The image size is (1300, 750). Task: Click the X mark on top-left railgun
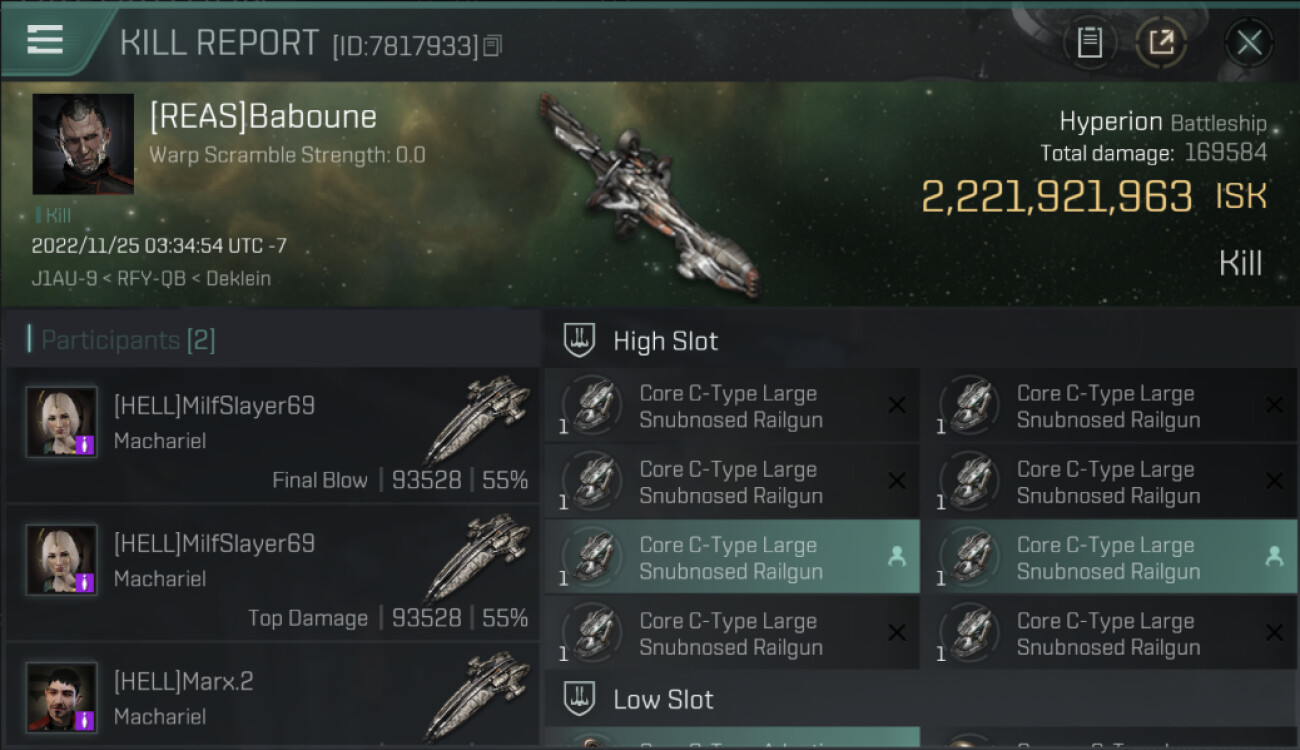(x=897, y=405)
